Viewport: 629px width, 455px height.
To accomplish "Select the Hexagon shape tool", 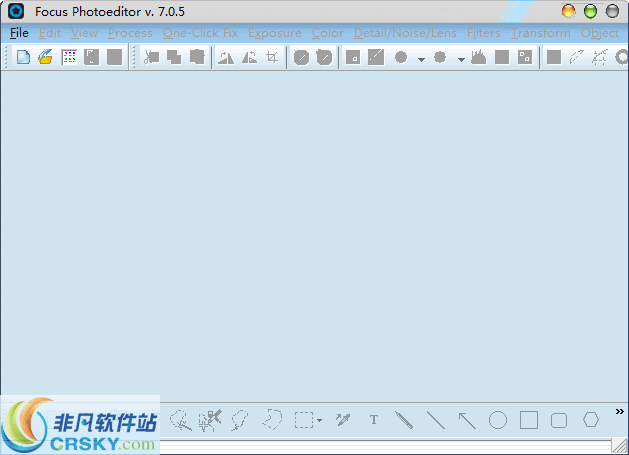I will coord(591,420).
